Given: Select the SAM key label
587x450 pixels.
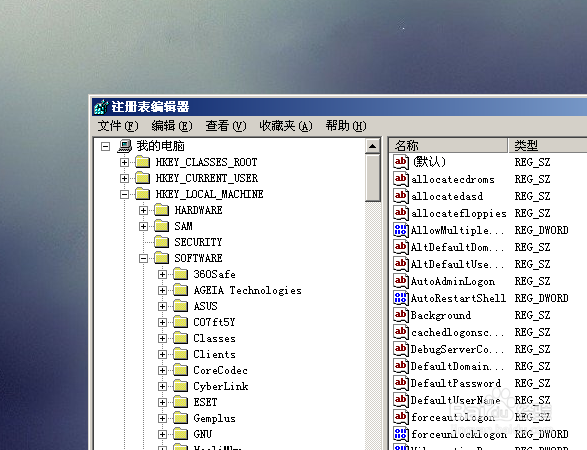Looking at the screenshot, I should [183, 226].
